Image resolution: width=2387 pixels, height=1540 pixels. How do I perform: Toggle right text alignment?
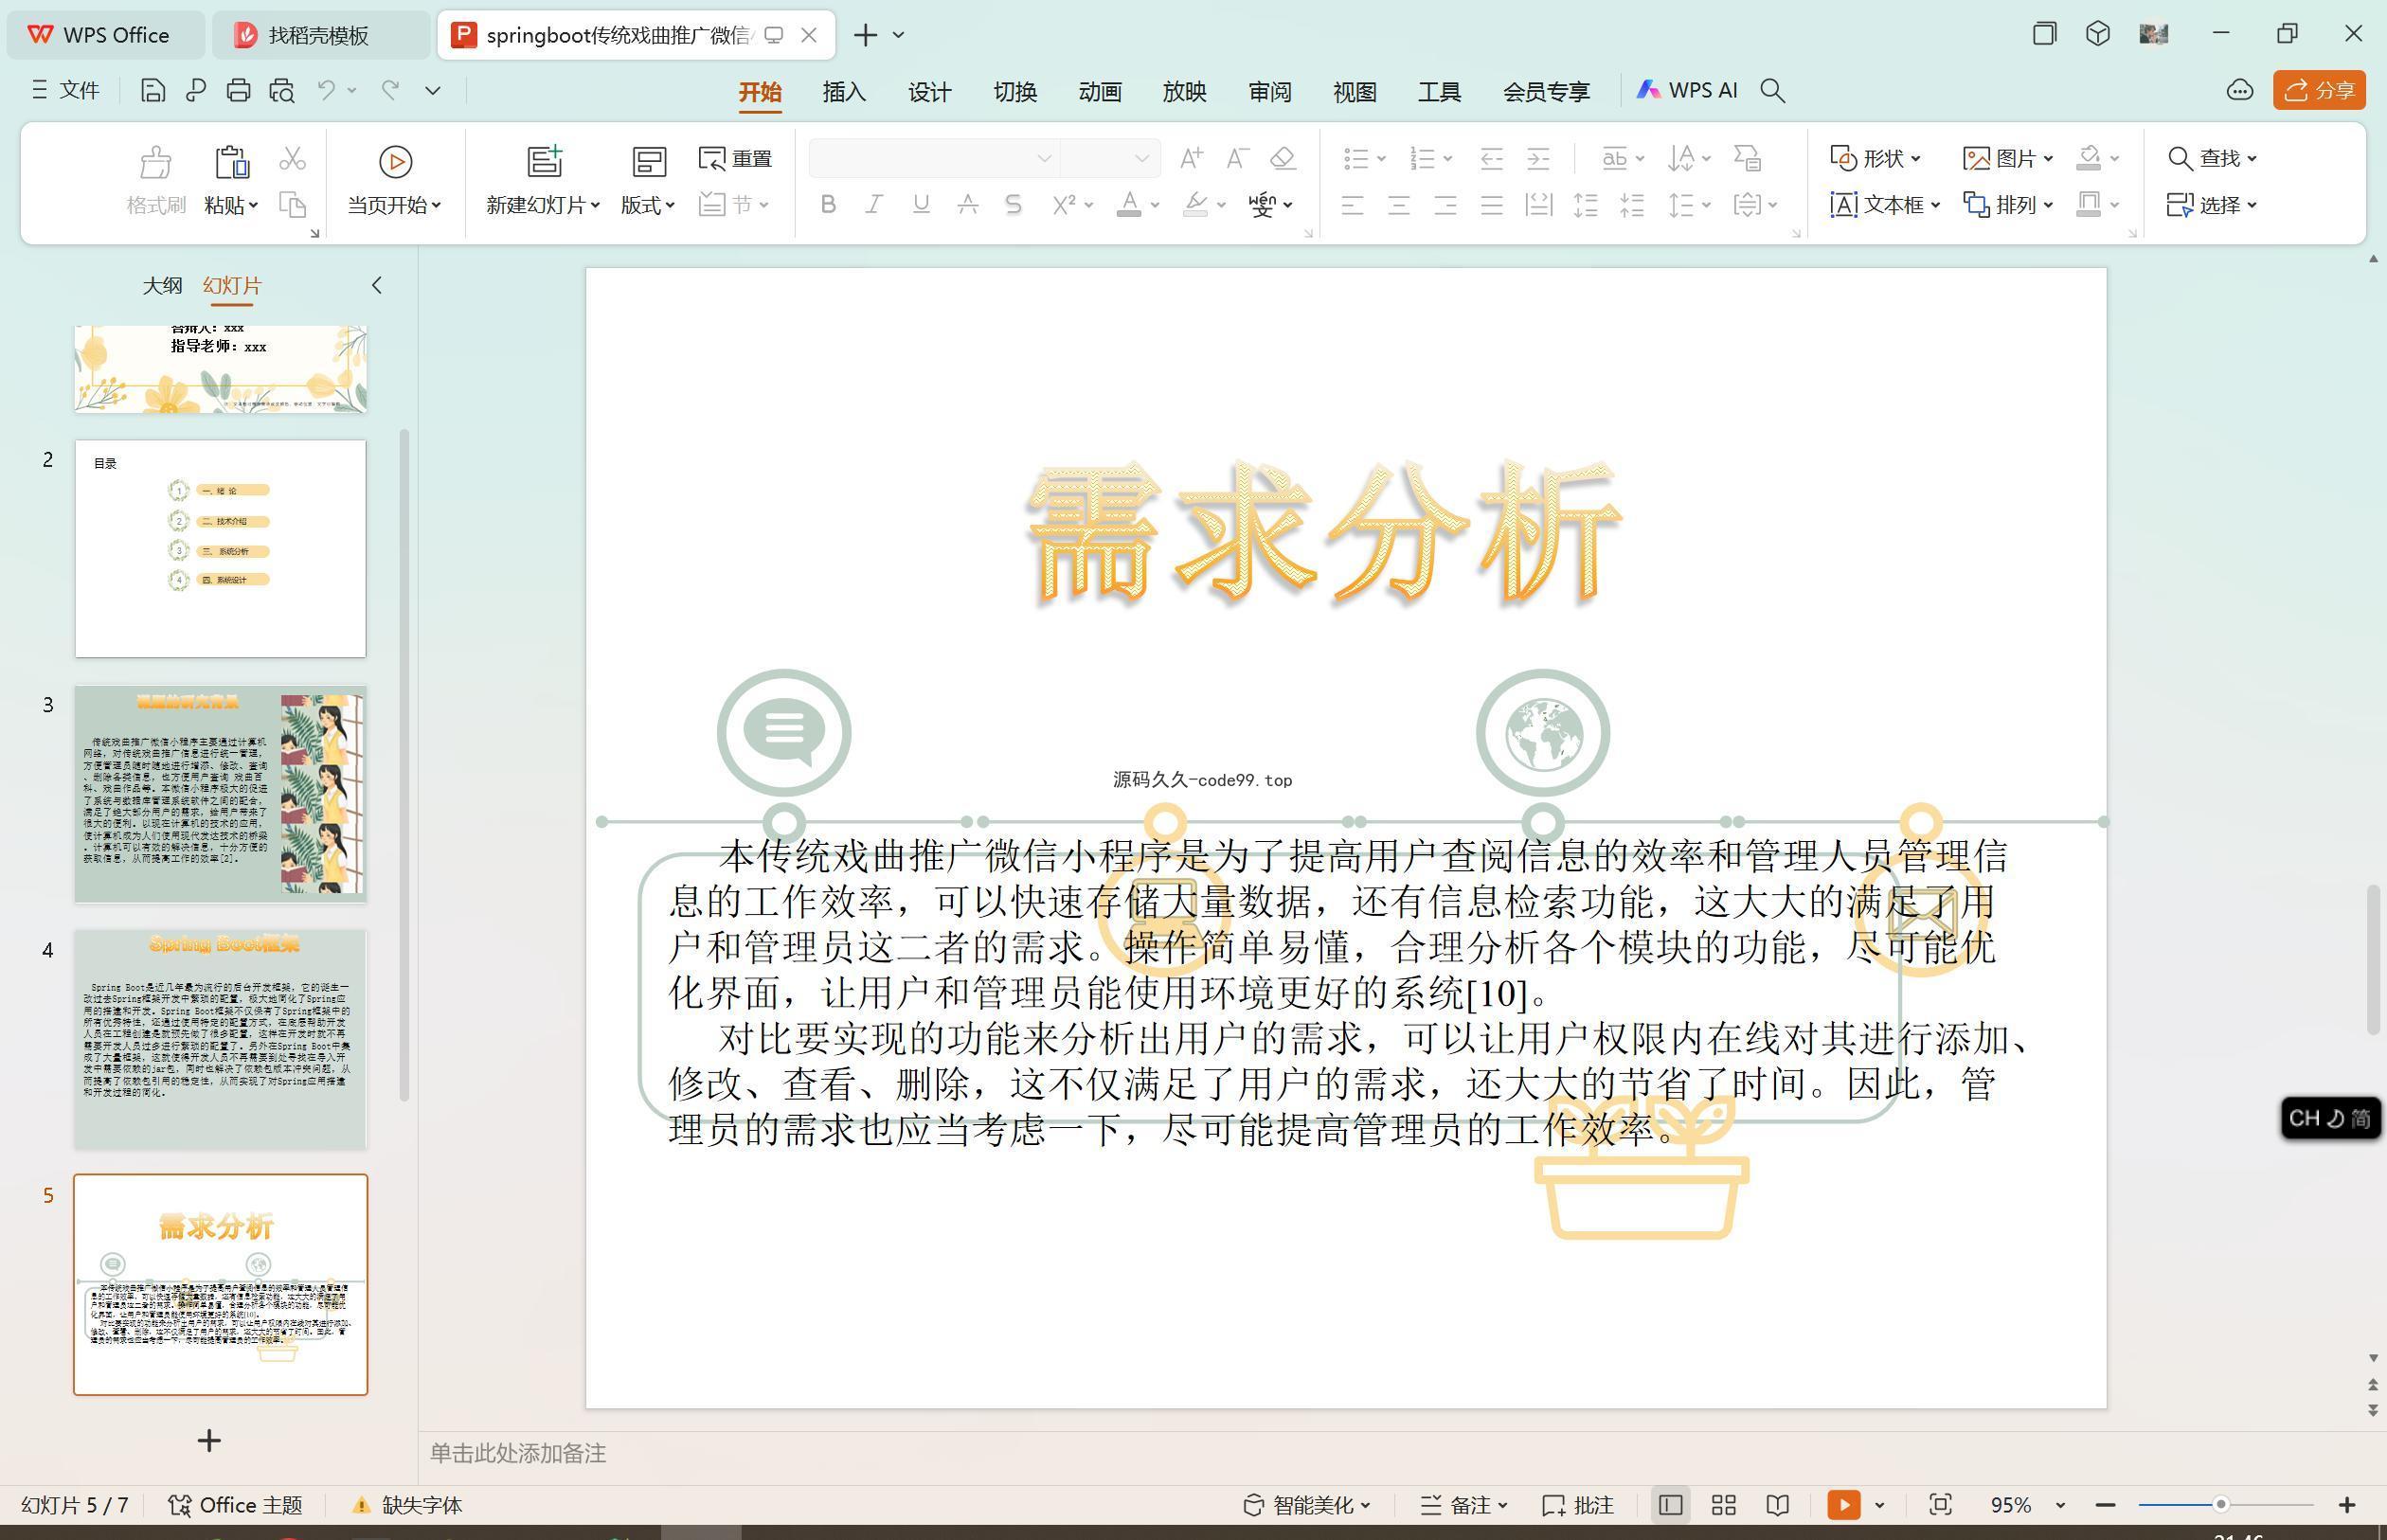[1445, 206]
